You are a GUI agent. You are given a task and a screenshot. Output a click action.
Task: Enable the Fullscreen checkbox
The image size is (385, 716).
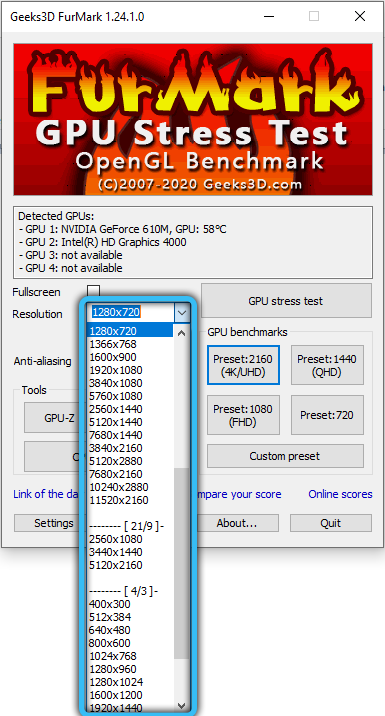click(x=93, y=291)
